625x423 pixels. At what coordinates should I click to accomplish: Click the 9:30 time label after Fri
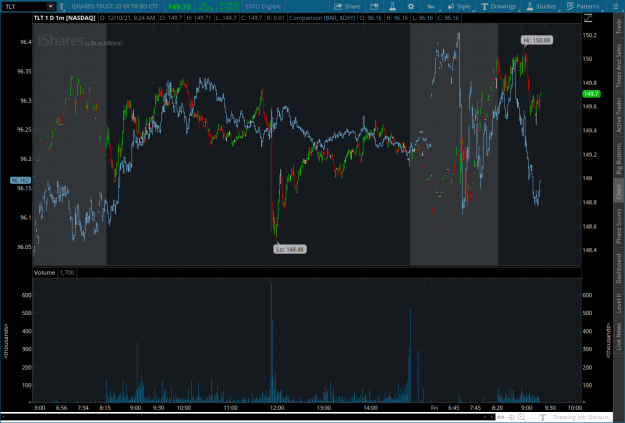(550, 408)
